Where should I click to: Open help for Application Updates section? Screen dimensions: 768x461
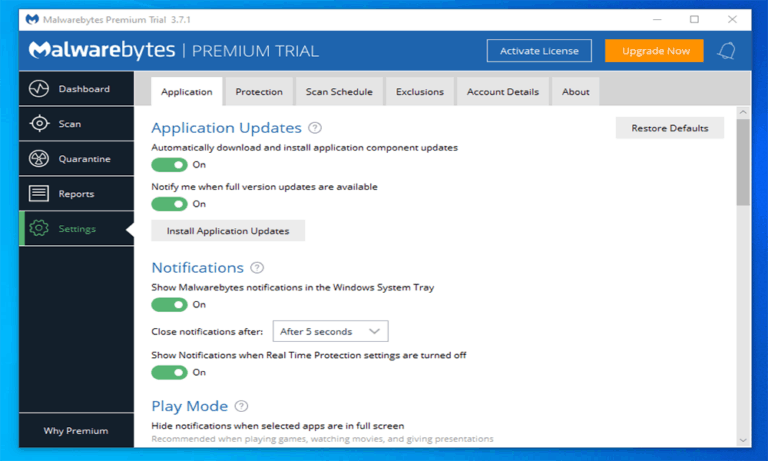[x=315, y=128]
